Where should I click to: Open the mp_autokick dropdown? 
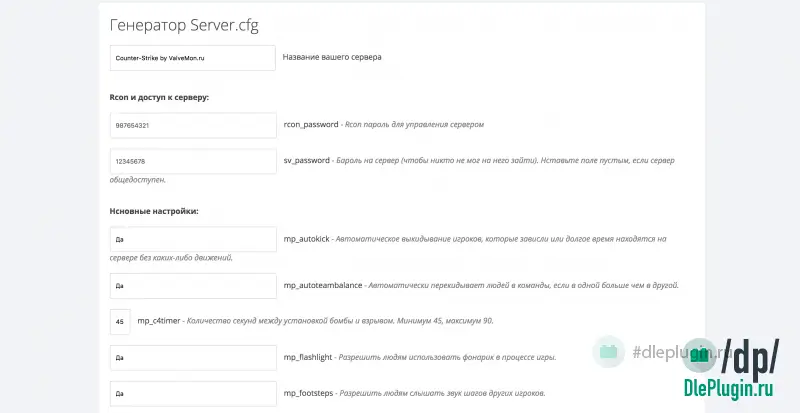193,239
